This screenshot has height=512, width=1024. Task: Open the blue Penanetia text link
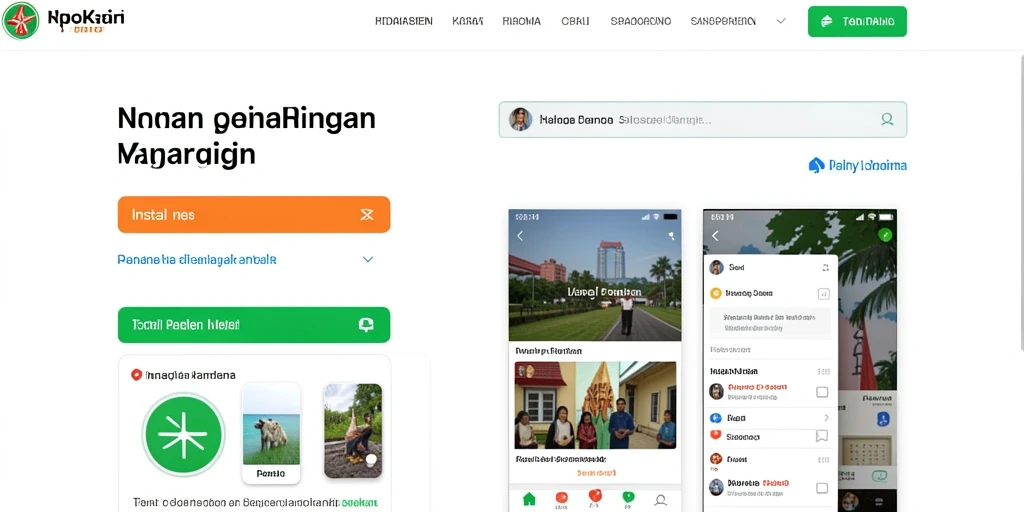[x=197, y=259]
